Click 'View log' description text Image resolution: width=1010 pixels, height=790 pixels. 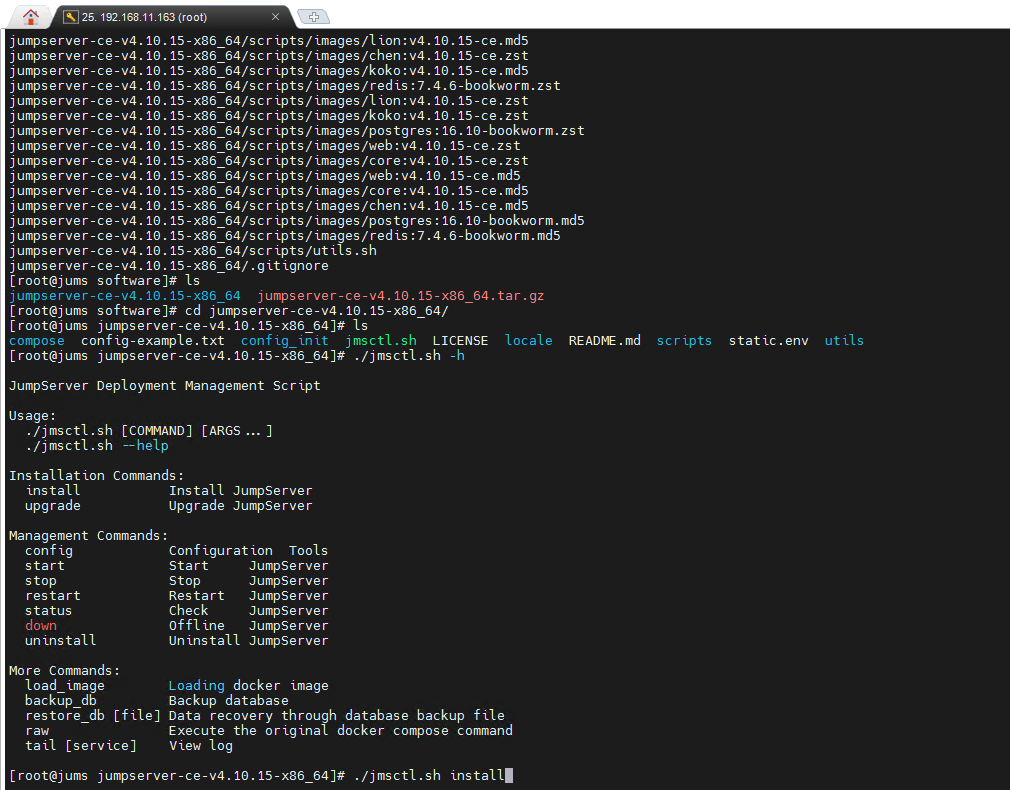click(x=200, y=746)
